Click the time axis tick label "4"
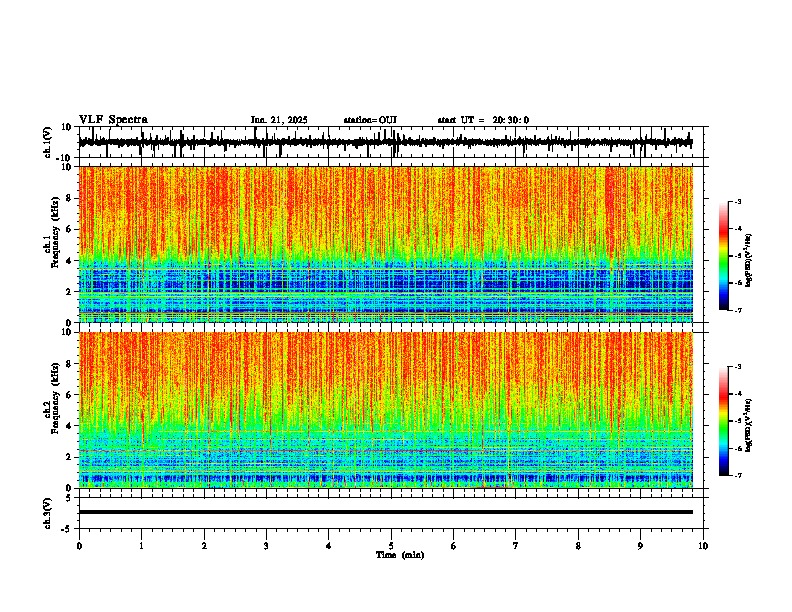This screenshot has width=792, height=612. [x=328, y=546]
